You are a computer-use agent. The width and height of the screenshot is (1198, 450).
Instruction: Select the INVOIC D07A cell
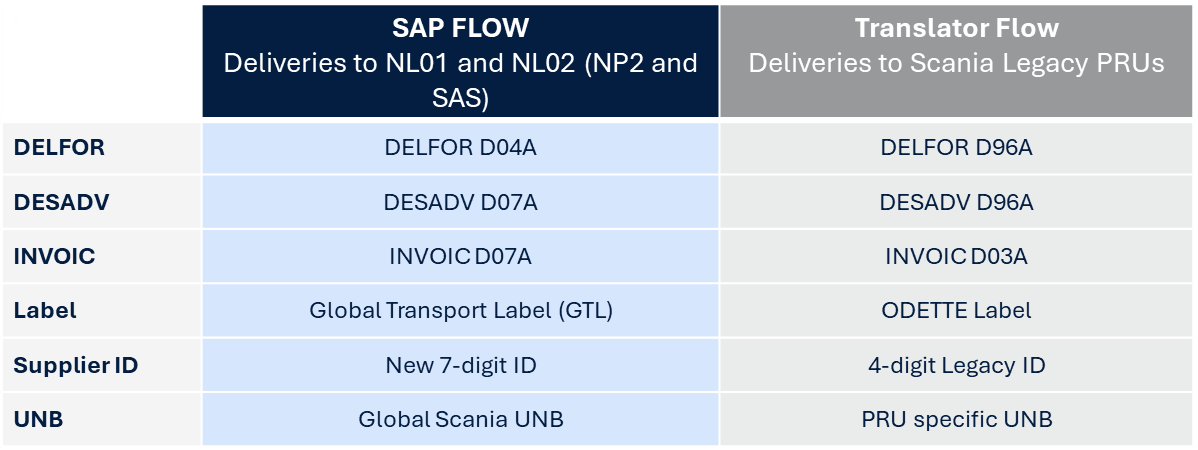[x=460, y=256]
